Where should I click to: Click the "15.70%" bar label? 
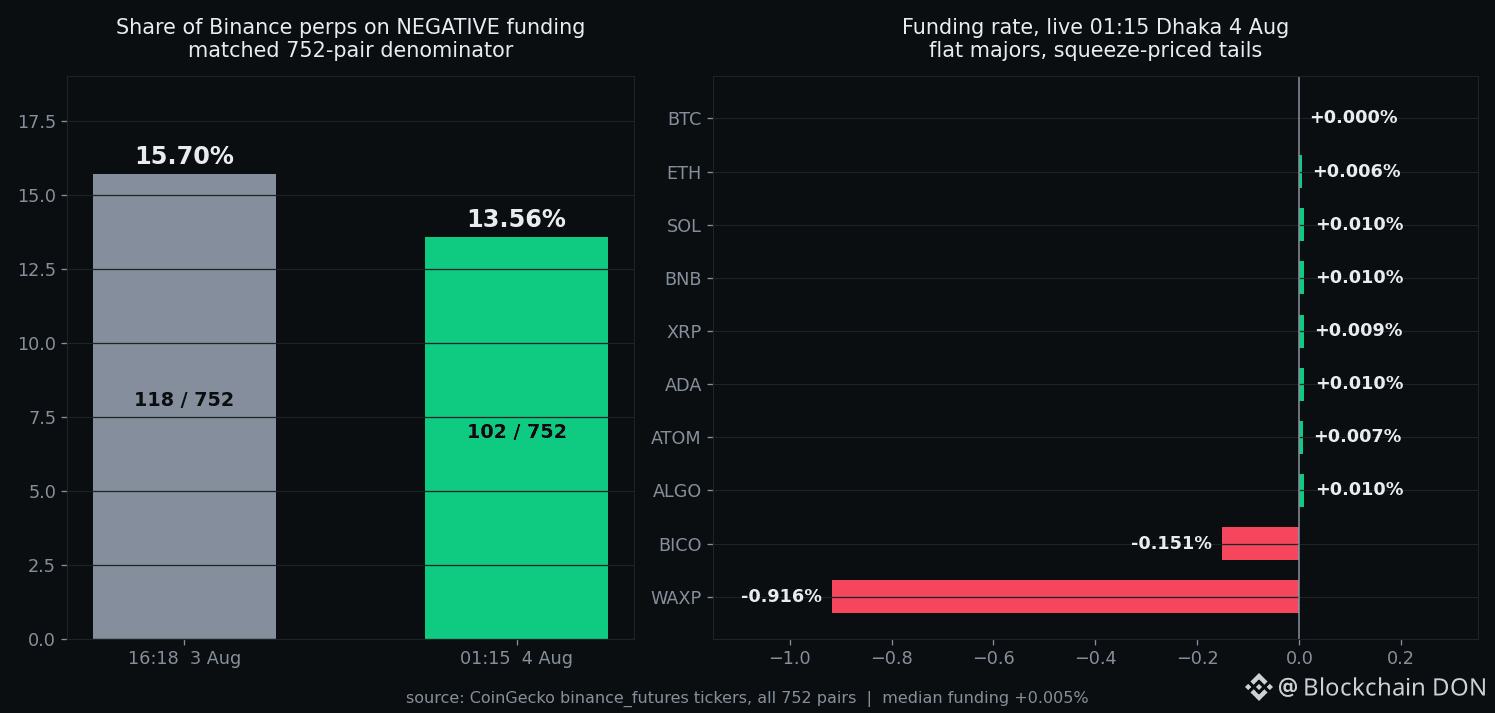tap(184, 157)
